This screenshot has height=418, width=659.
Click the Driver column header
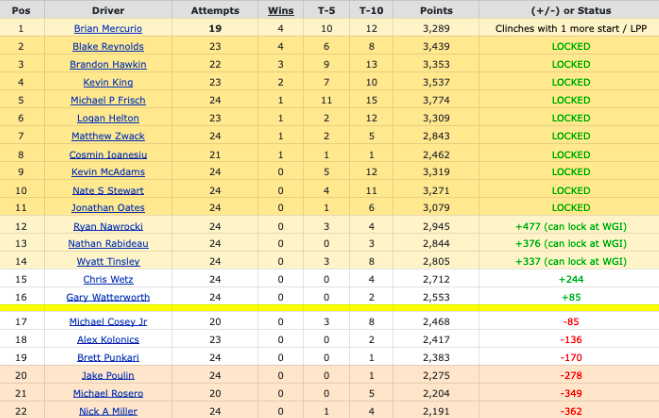tap(108, 11)
